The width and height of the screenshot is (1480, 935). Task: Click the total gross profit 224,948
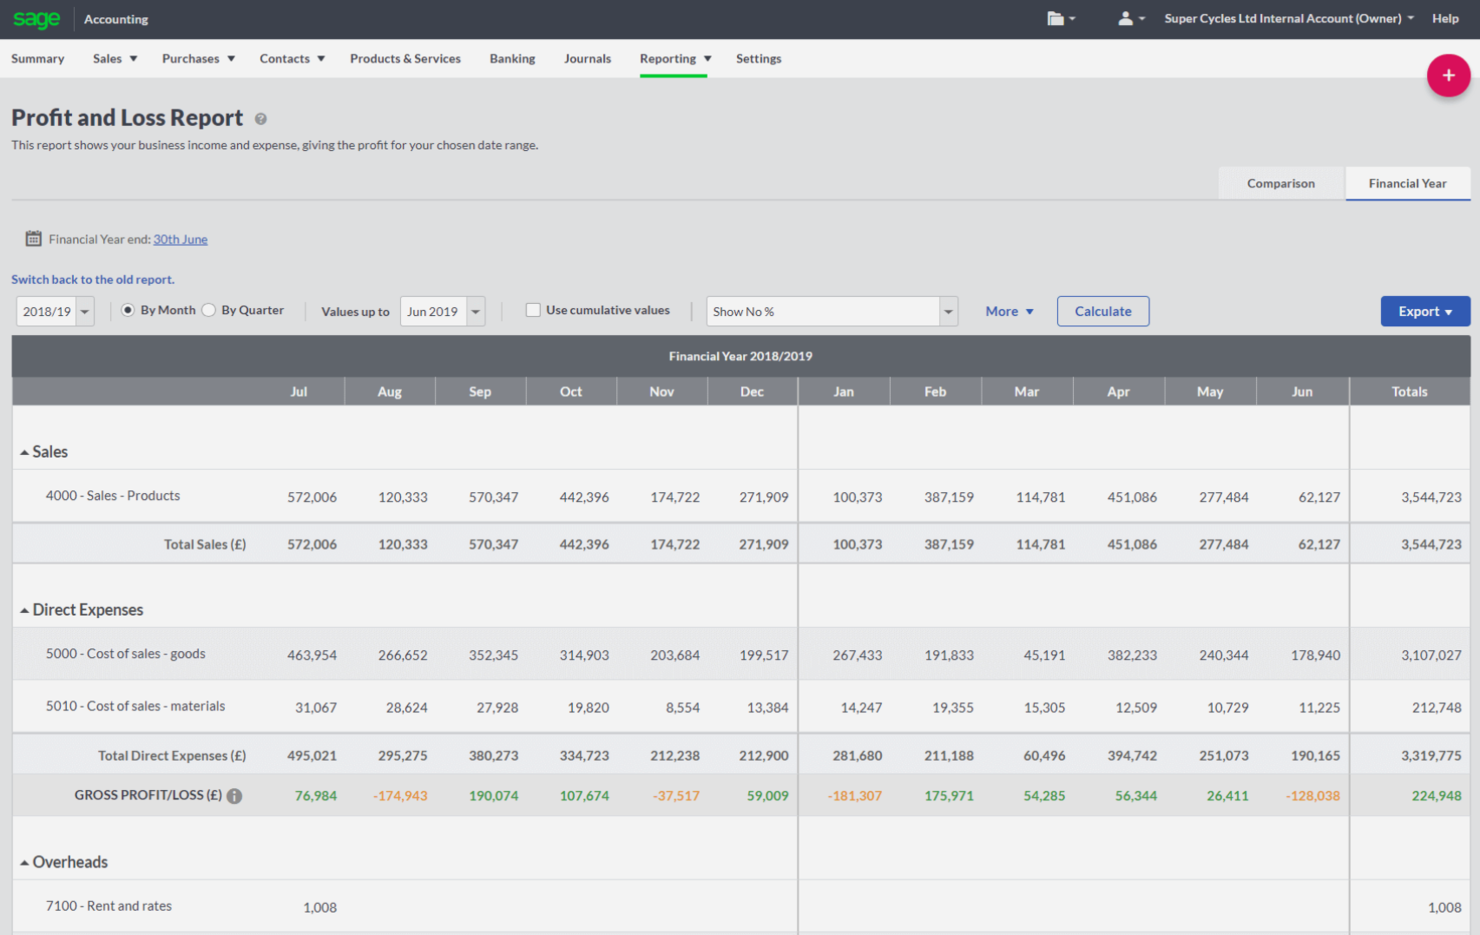(1436, 796)
